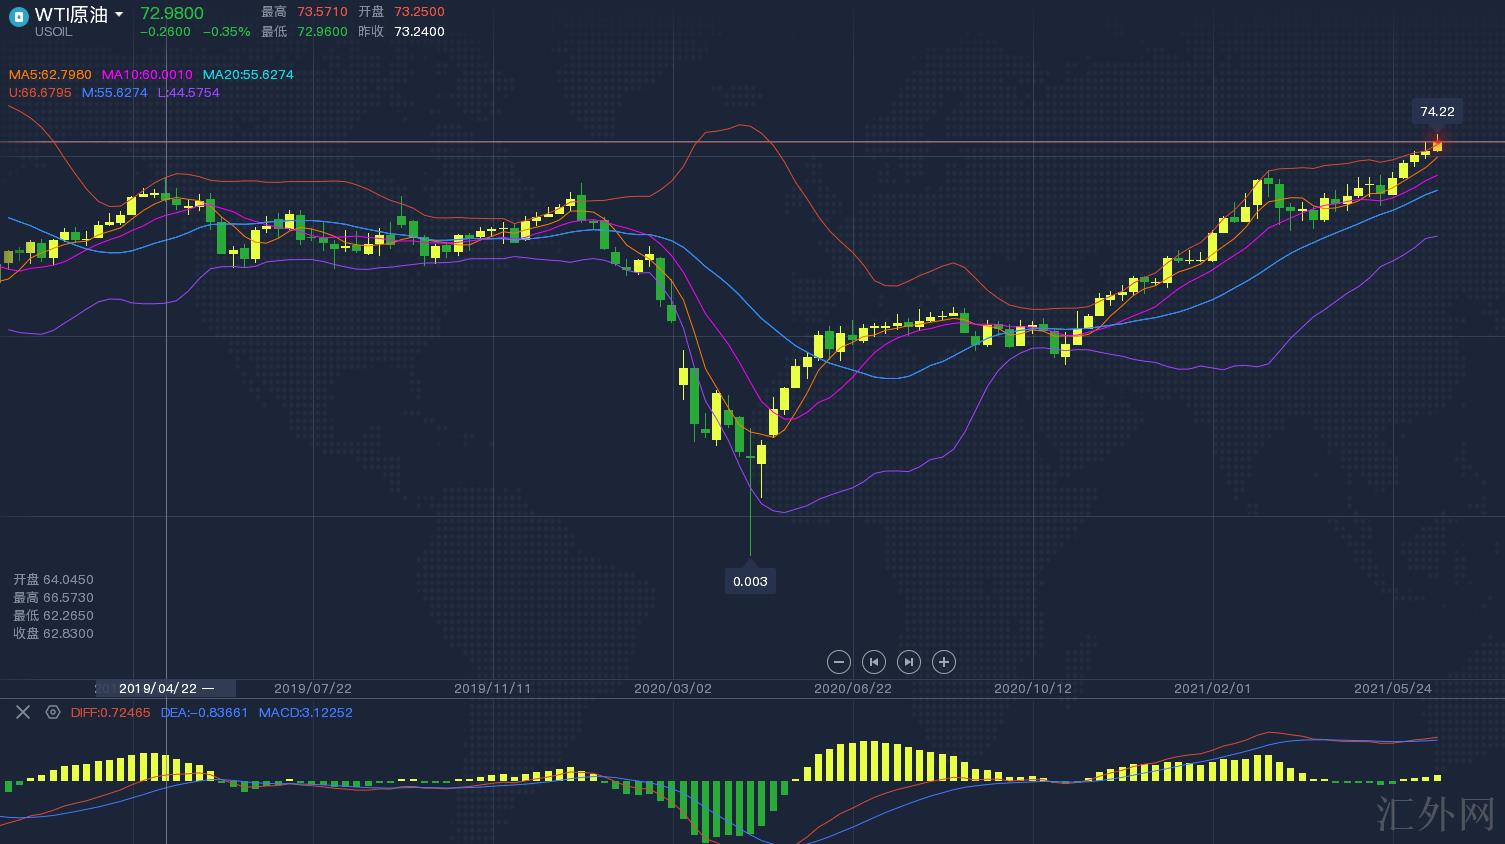
Task: Click the 0.003 low price marker
Action: [x=750, y=581]
